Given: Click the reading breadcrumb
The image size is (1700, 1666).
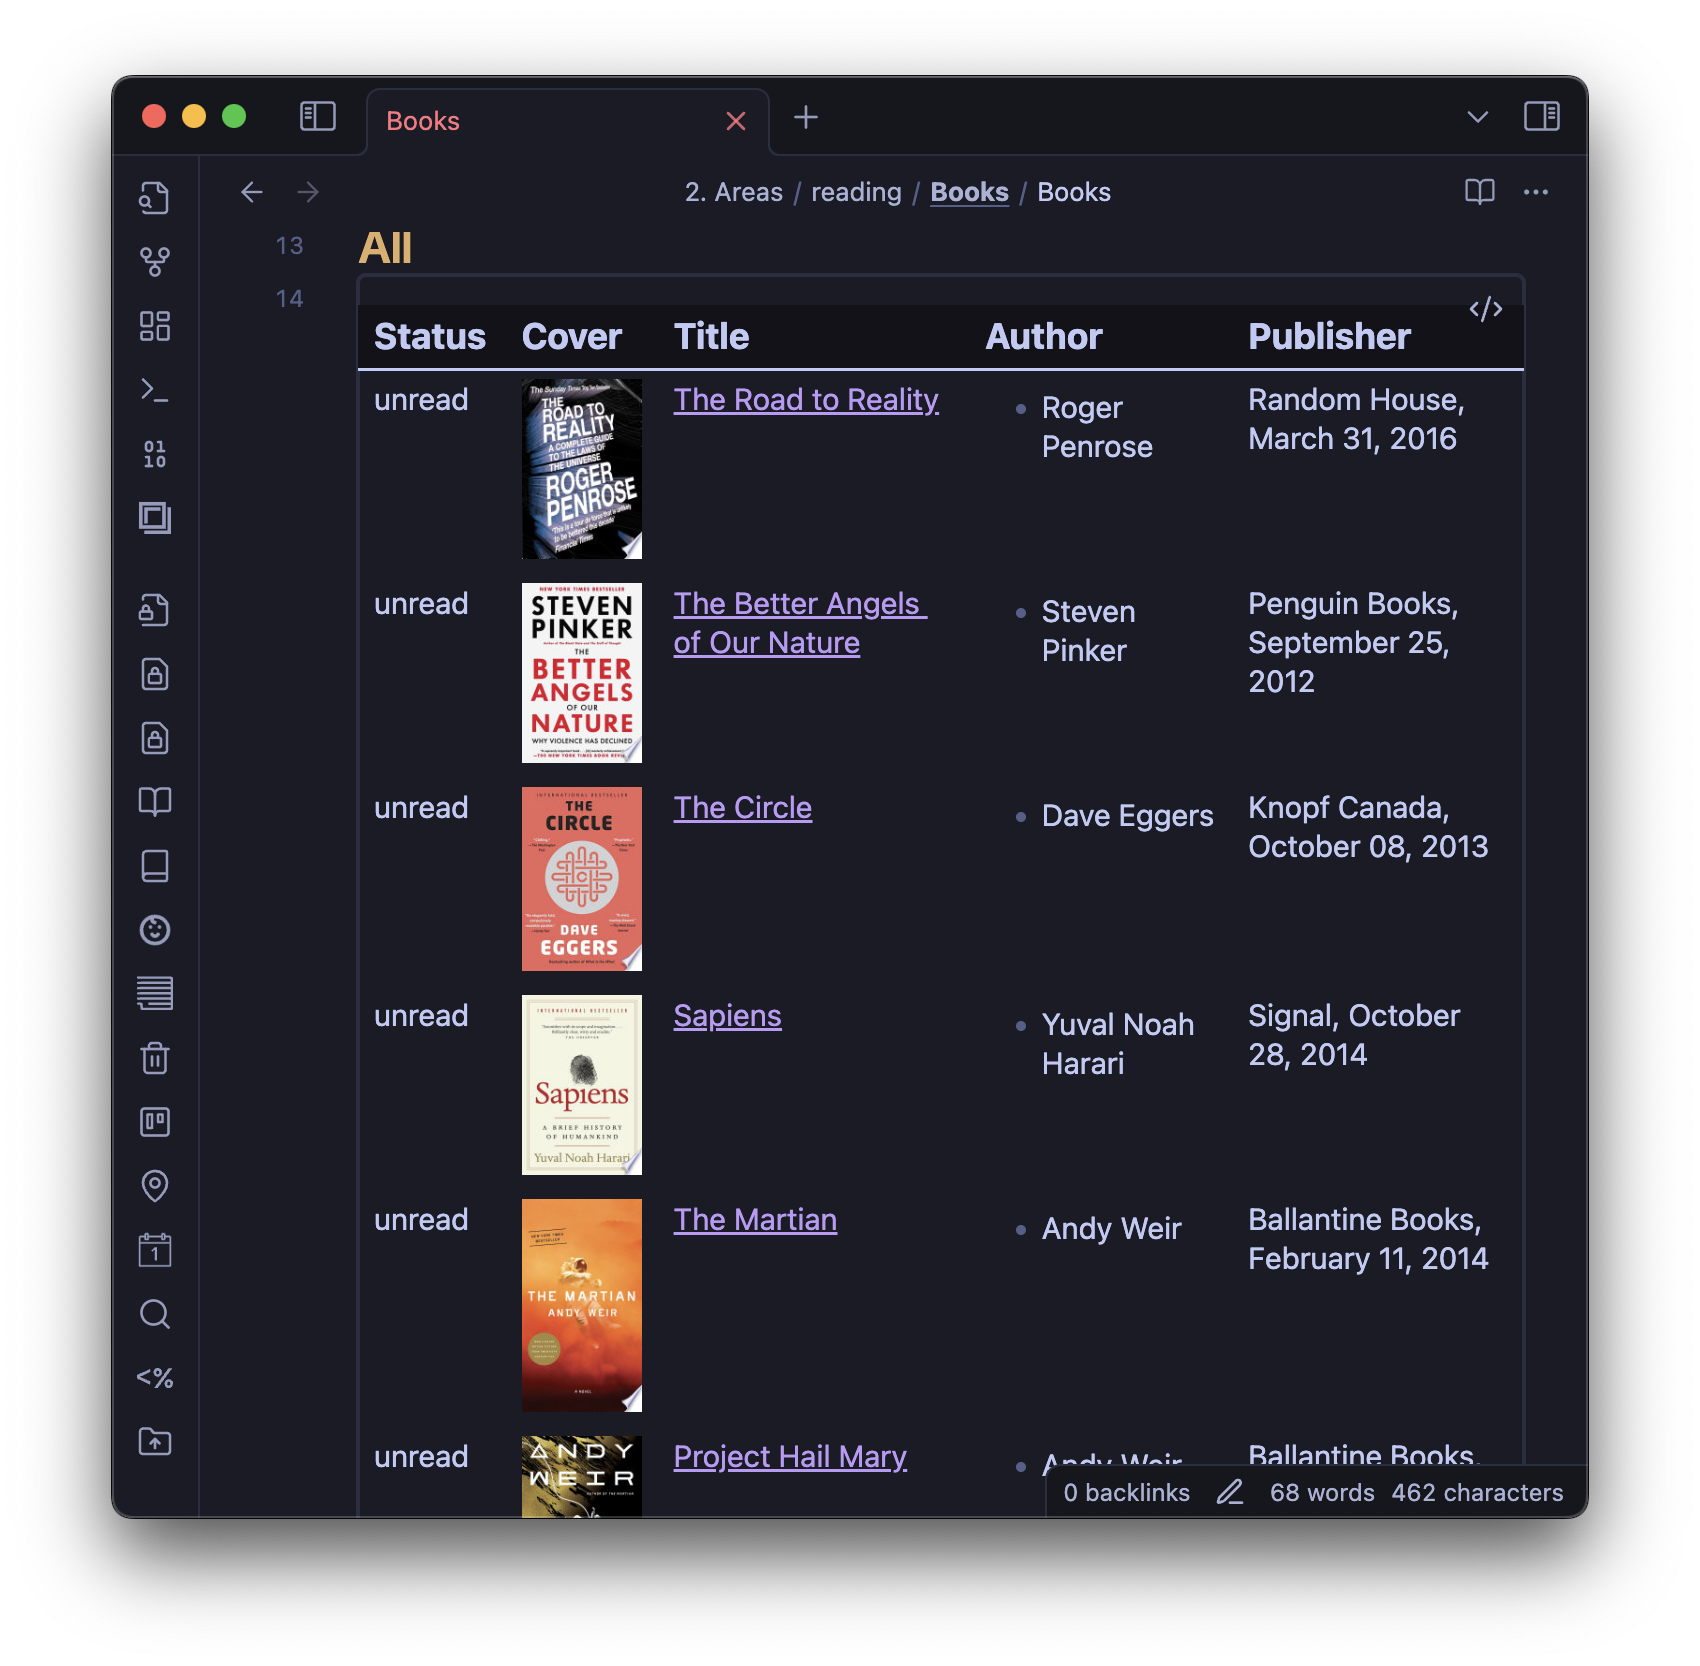Looking at the screenshot, I should [x=856, y=192].
